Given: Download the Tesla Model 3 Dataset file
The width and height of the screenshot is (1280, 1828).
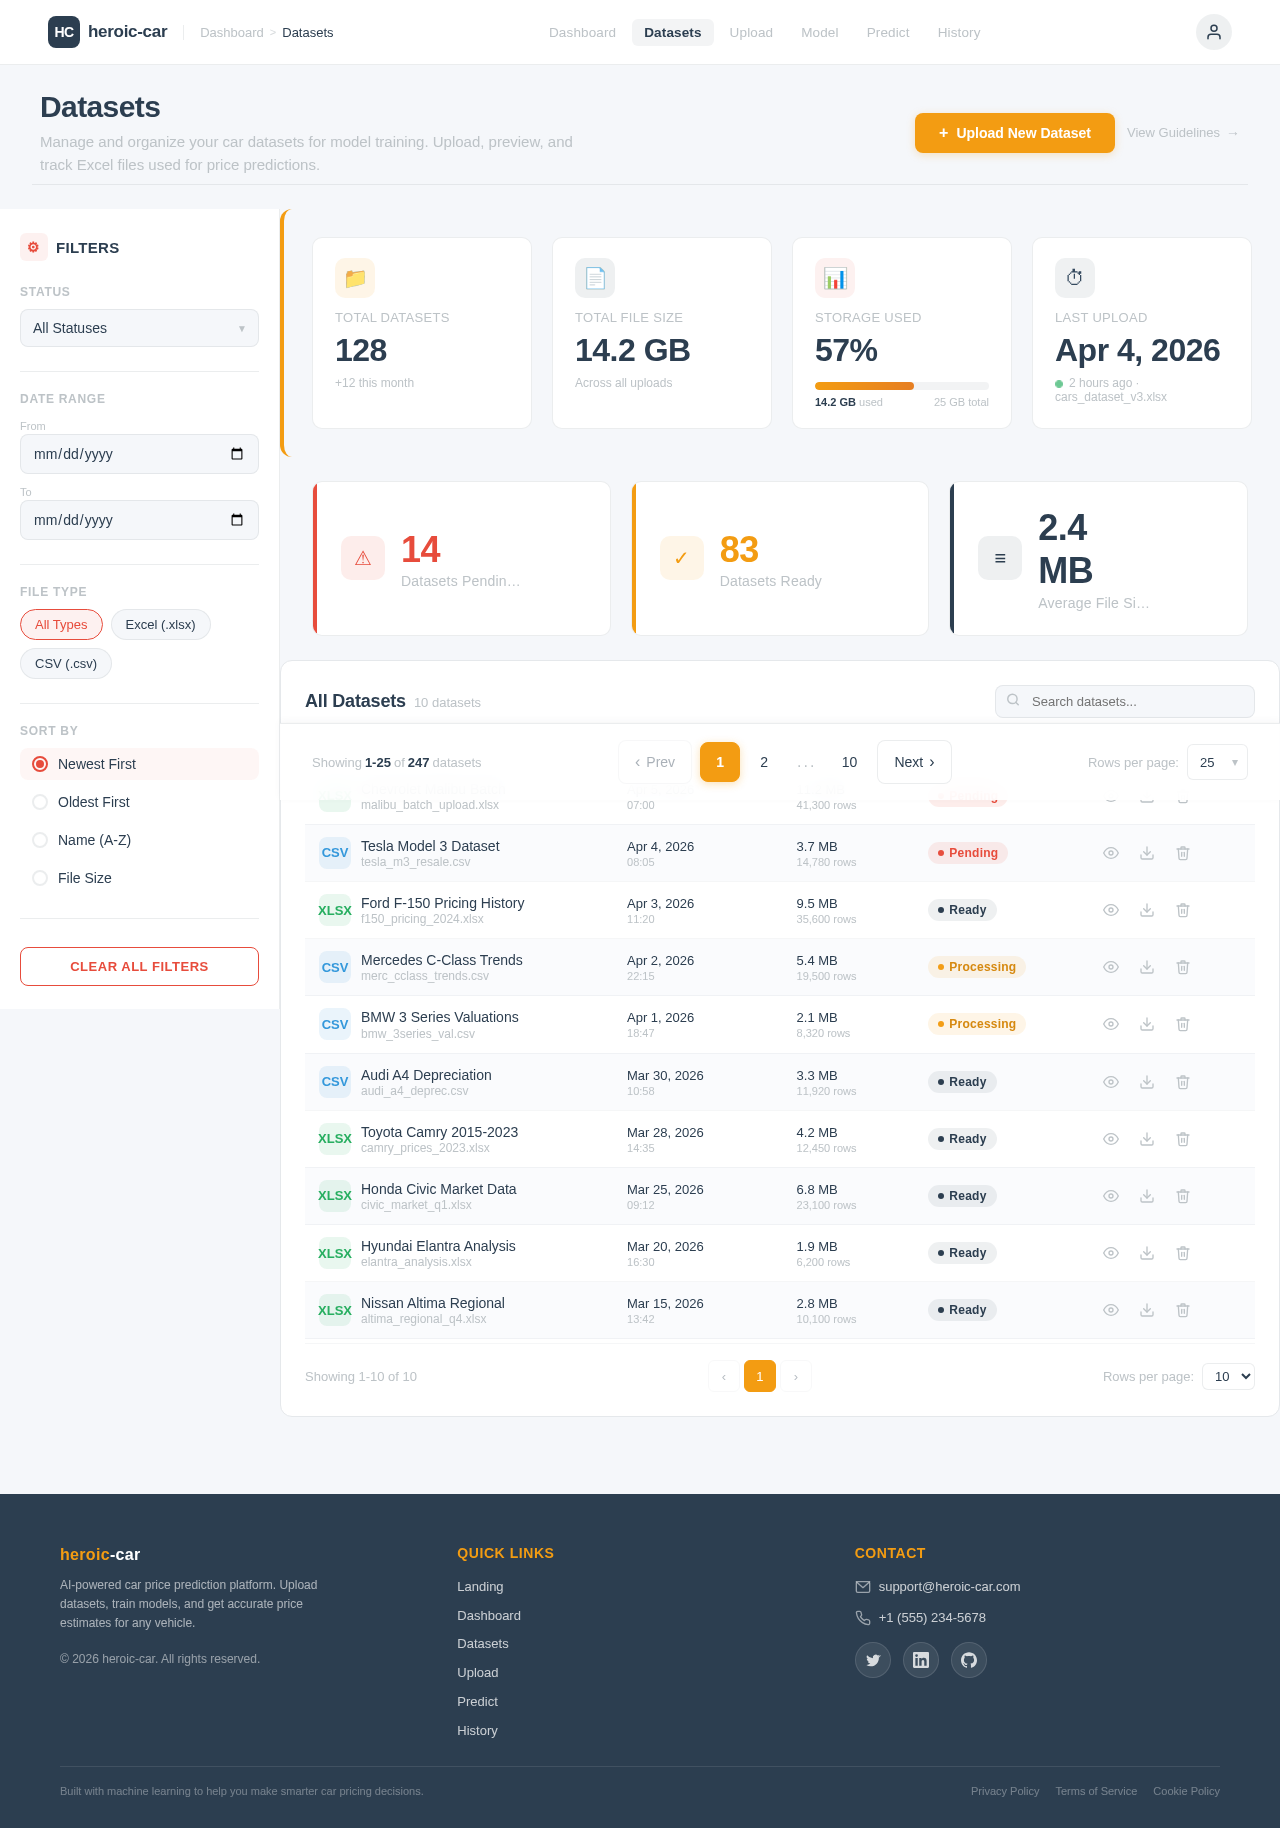Looking at the screenshot, I should pyautogui.click(x=1147, y=853).
